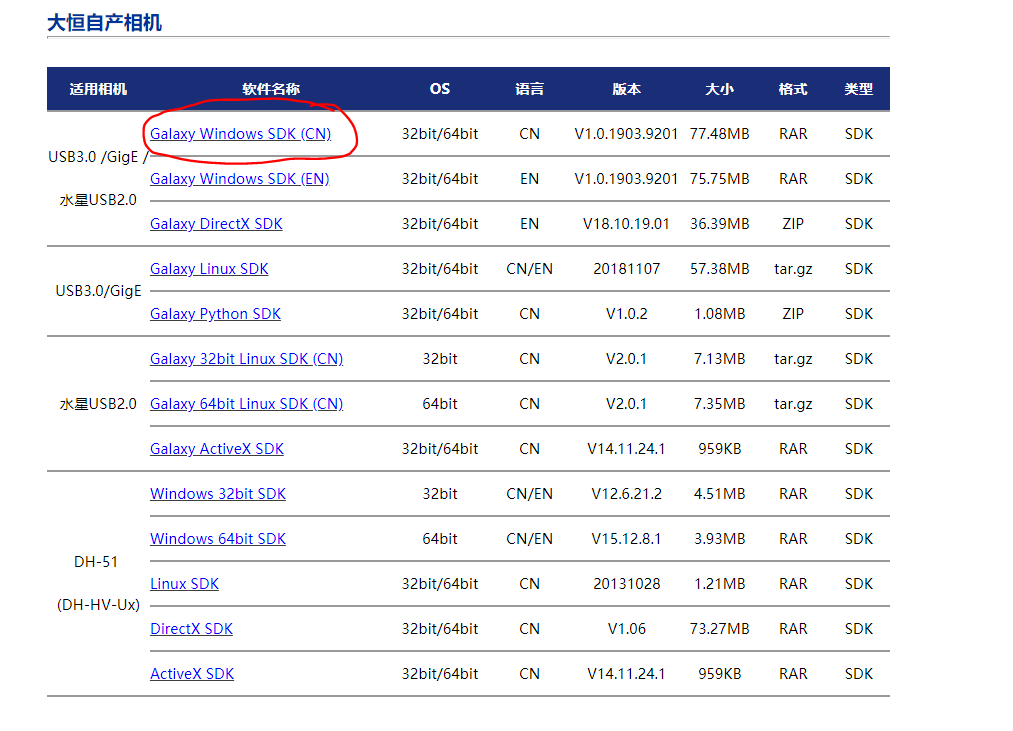Download Galaxy 32bit Linux SDK (CN)
The width and height of the screenshot is (1013, 731).
pos(246,359)
